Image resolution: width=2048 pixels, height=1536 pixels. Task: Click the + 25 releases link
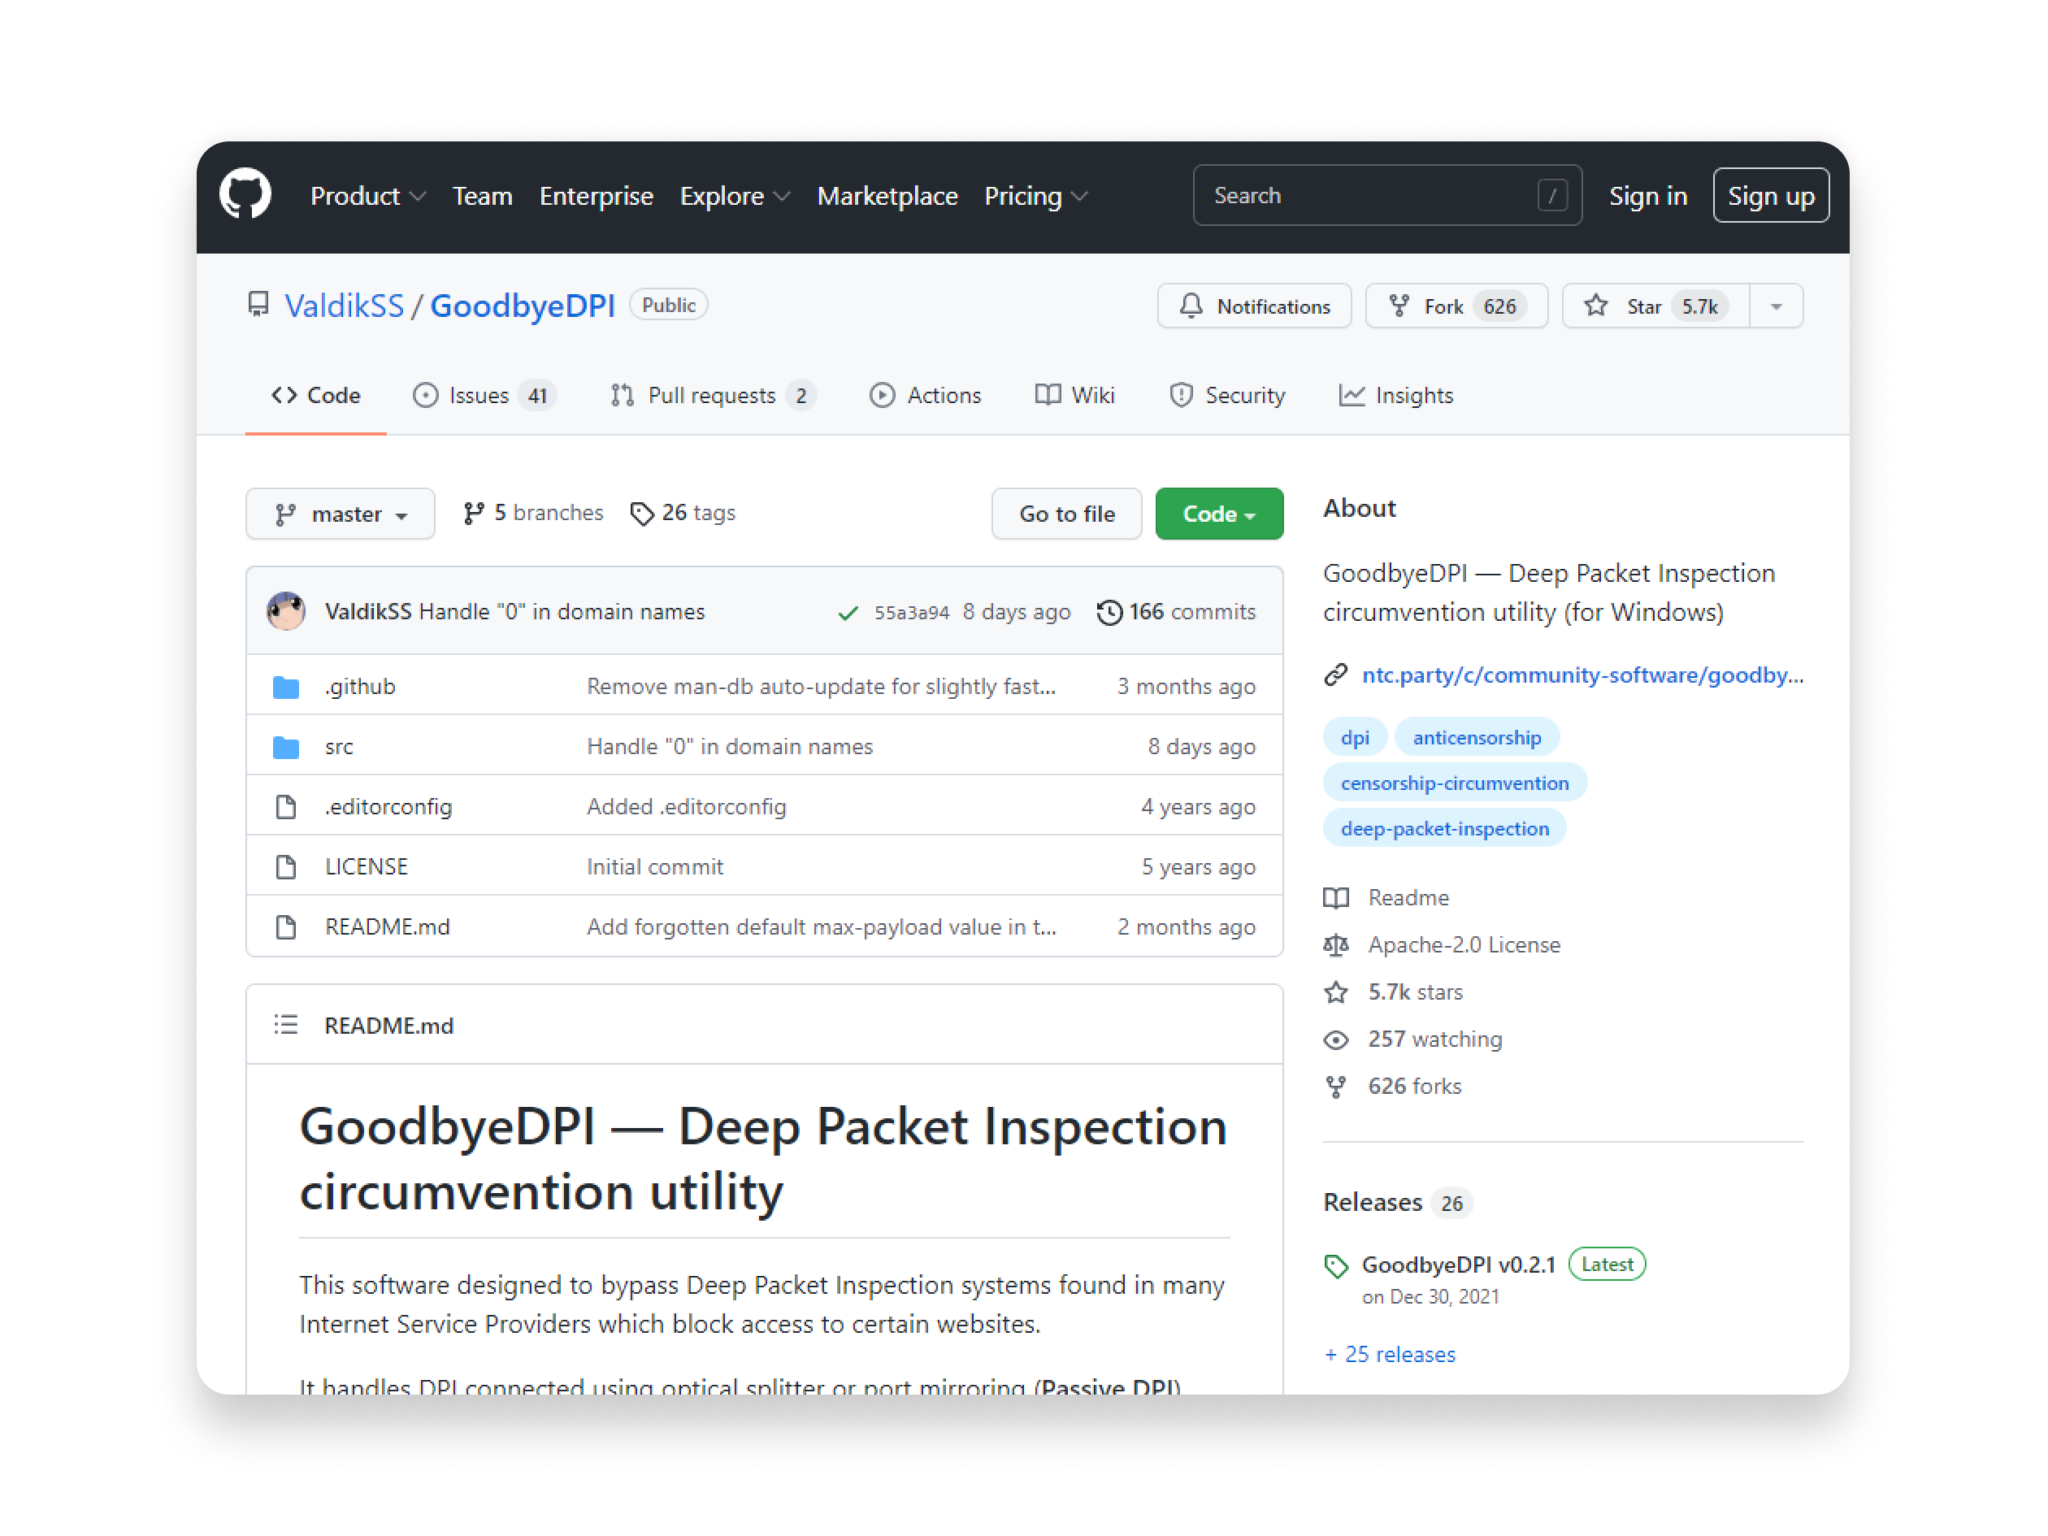[x=1390, y=1354]
